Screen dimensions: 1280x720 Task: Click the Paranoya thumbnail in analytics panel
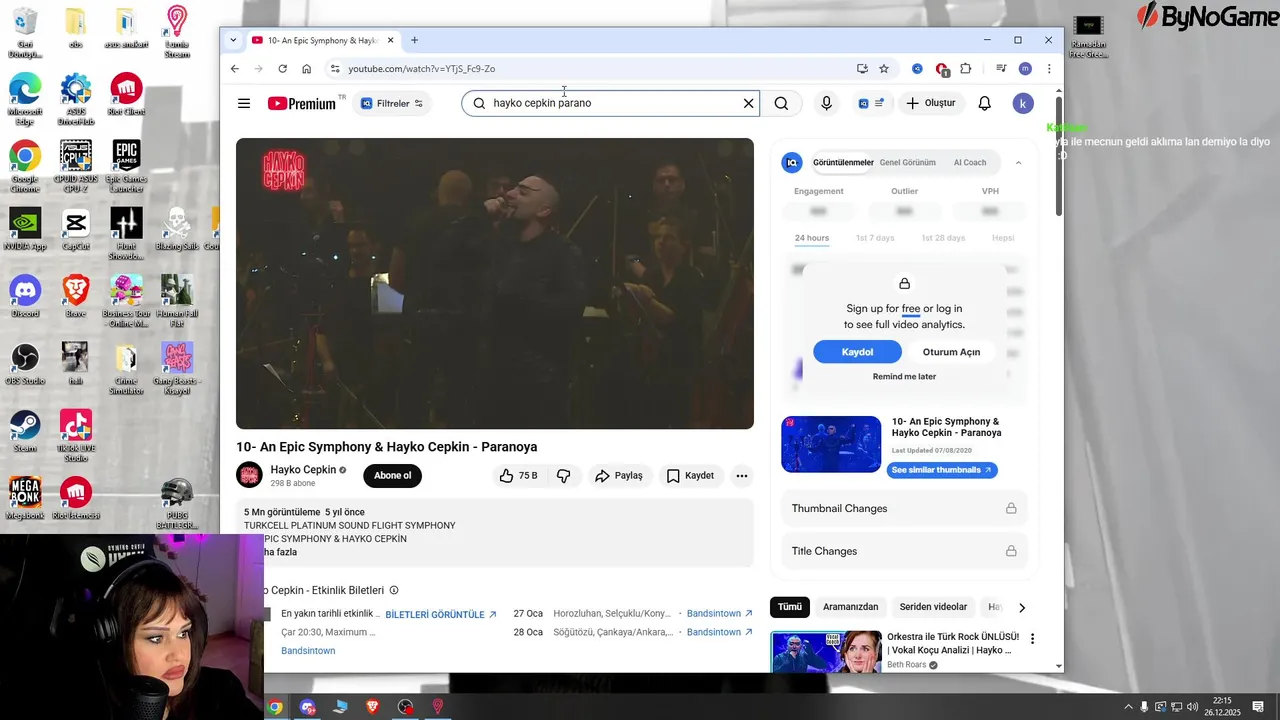coord(831,444)
